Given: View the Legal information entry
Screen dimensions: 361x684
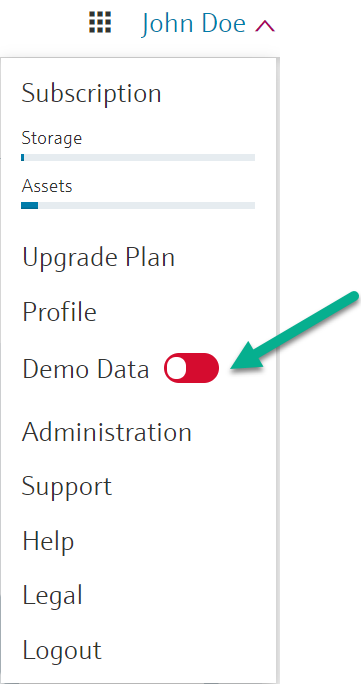Looking at the screenshot, I should click(x=52, y=595).
